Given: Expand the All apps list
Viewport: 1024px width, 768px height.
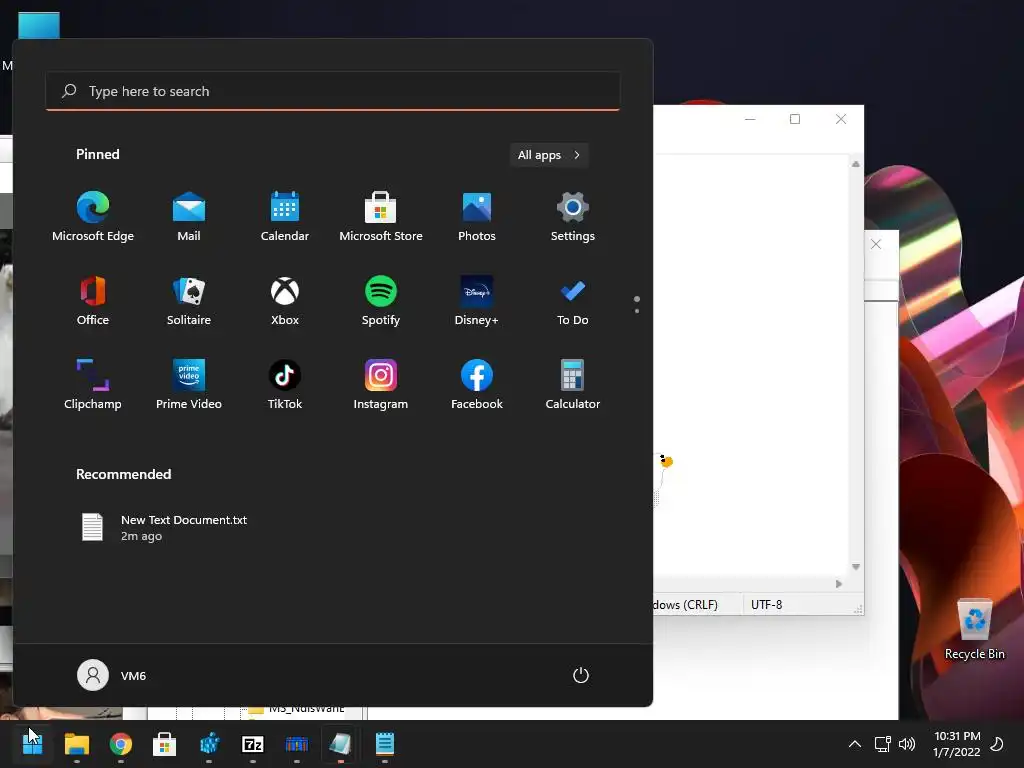Looking at the screenshot, I should [x=549, y=155].
